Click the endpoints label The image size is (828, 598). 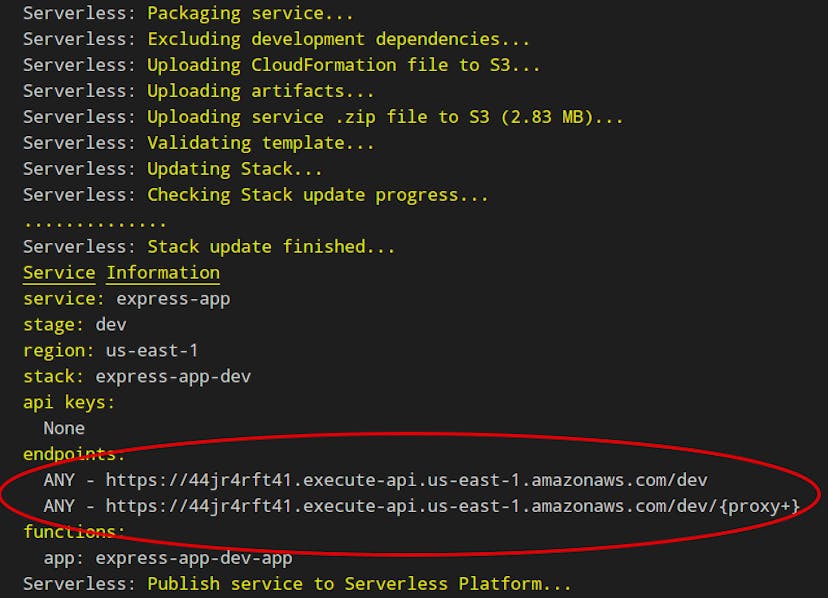pyautogui.click(x=65, y=454)
